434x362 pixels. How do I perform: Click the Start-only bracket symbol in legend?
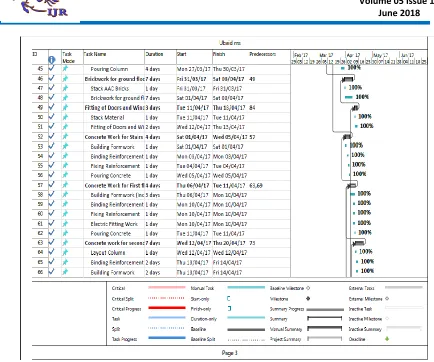click(229, 298)
